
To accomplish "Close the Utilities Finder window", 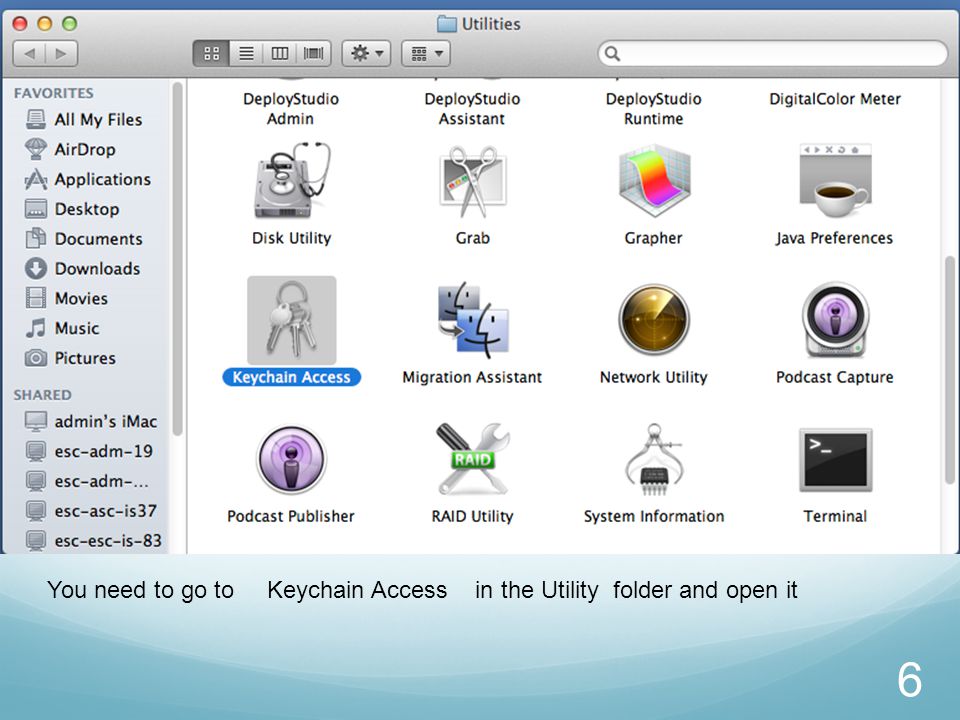I will [x=20, y=23].
